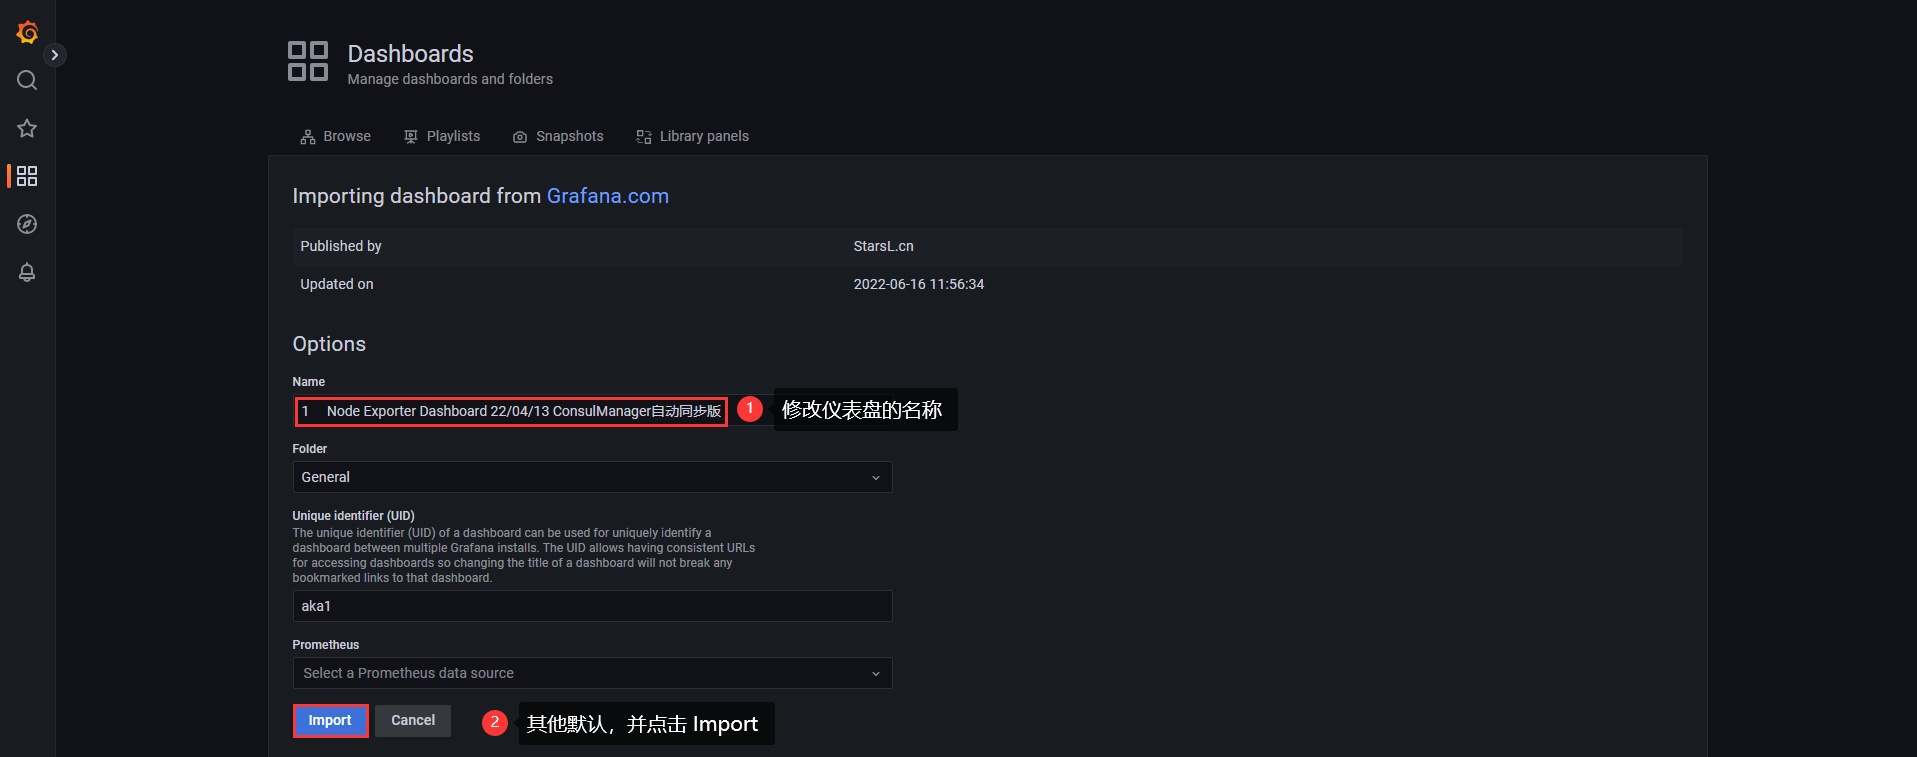Image resolution: width=1917 pixels, height=757 pixels.
Task: Click the 2022-06-16 11:56:34 updated timestamp
Action: [918, 284]
